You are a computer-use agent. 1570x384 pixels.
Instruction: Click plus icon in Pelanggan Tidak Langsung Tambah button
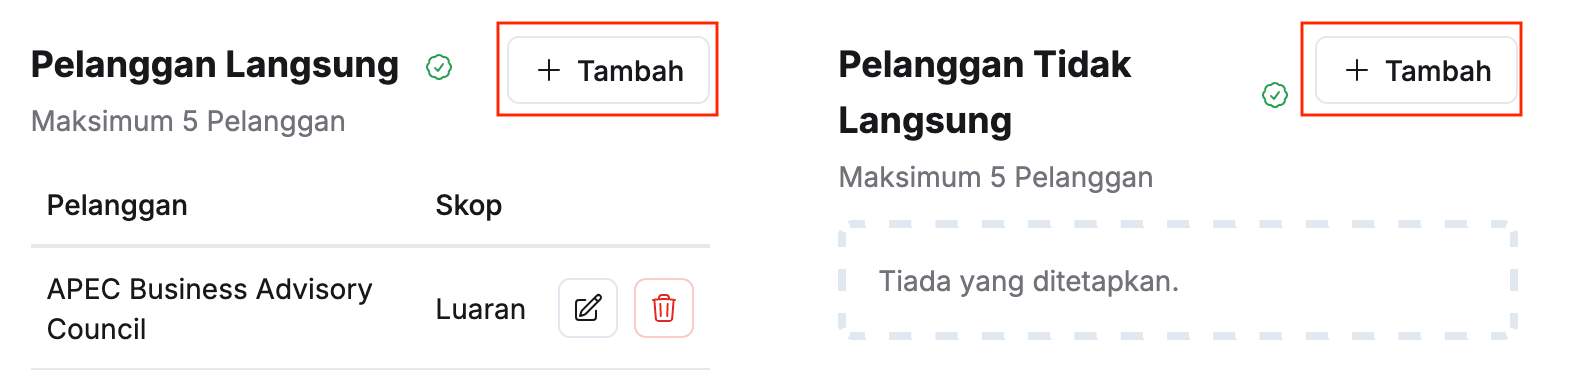(x=1356, y=70)
